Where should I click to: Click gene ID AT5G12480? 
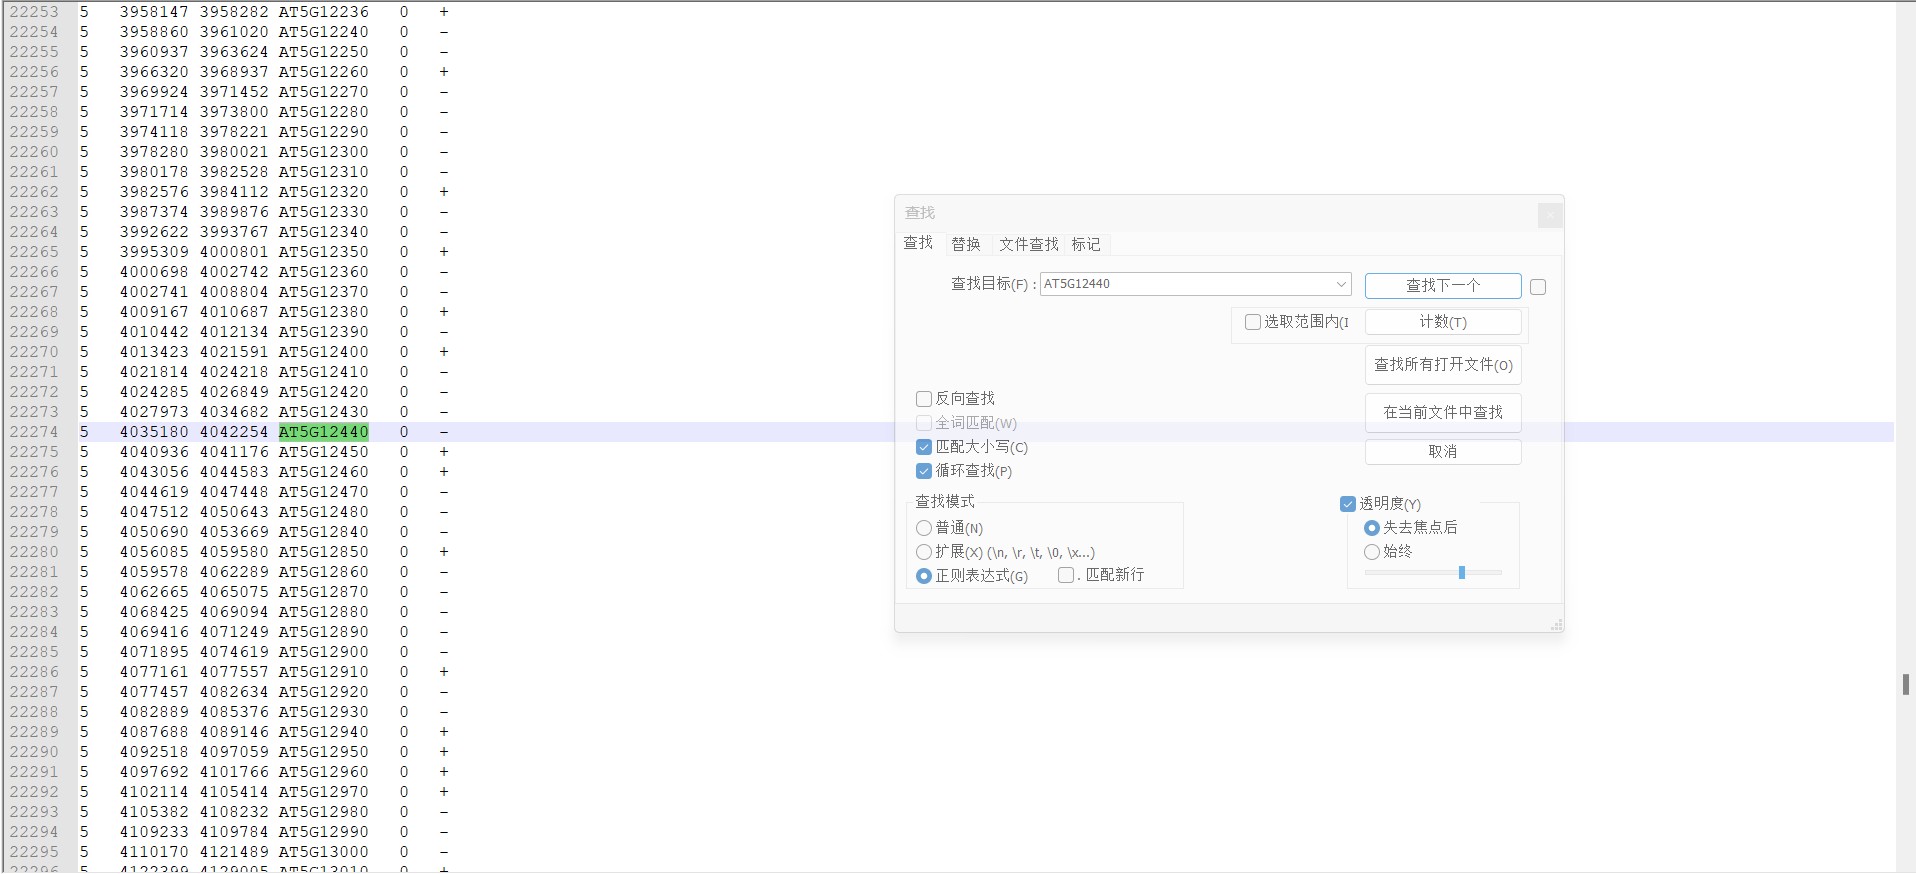click(323, 512)
